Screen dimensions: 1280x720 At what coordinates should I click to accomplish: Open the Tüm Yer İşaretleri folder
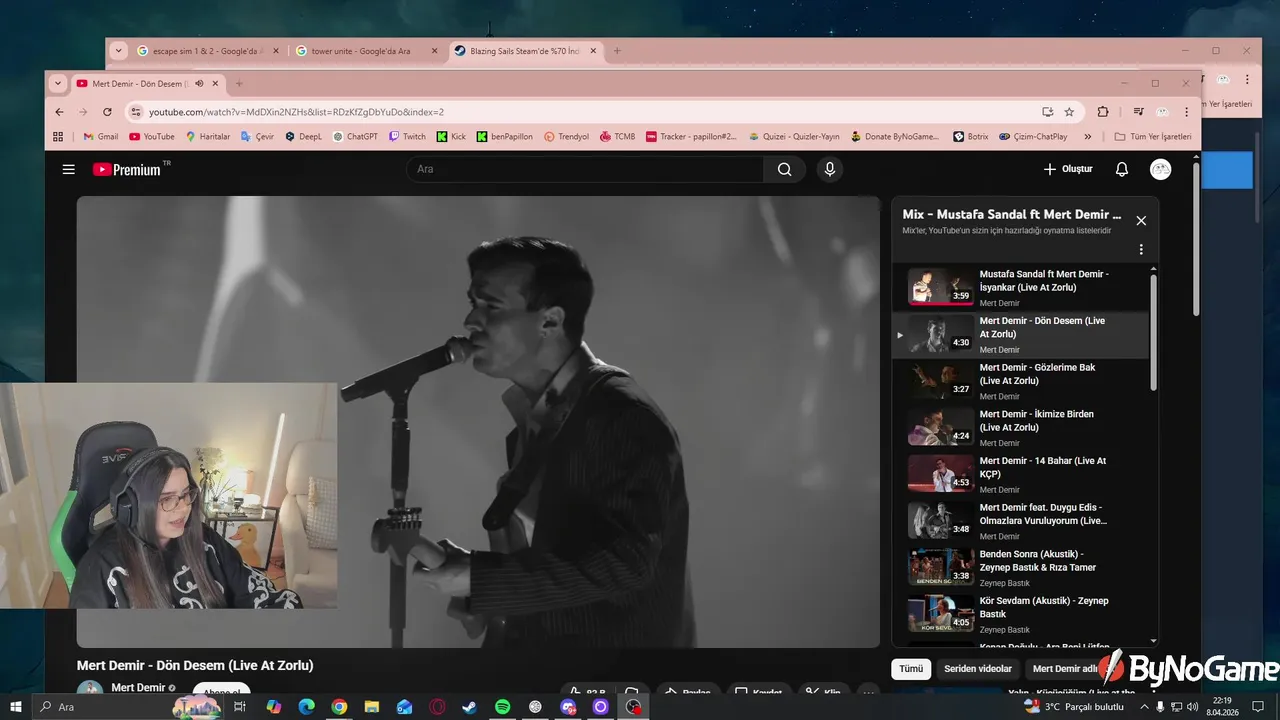click(1153, 137)
